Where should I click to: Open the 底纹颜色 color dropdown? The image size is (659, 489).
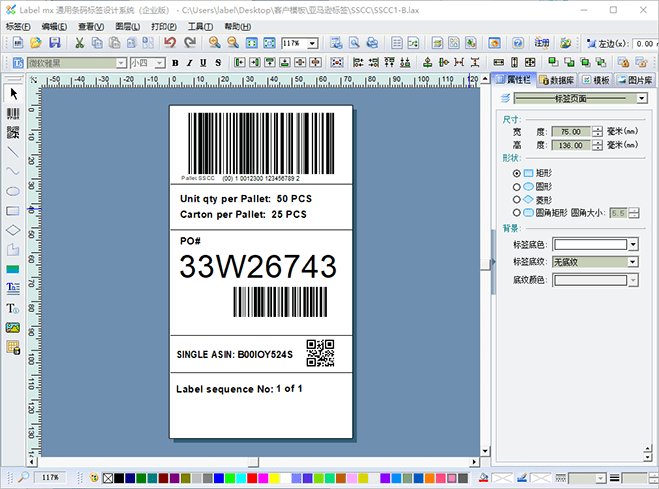point(633,280)
